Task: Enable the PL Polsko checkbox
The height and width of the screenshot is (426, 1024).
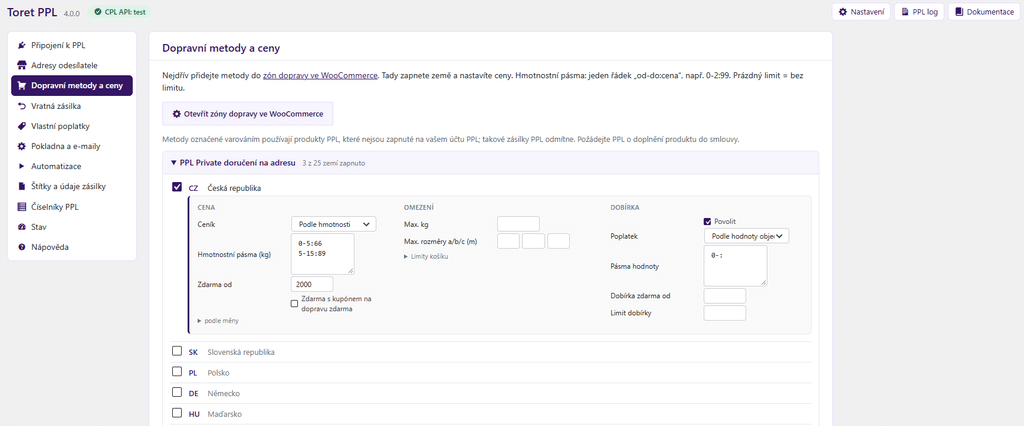Action: 177,372
